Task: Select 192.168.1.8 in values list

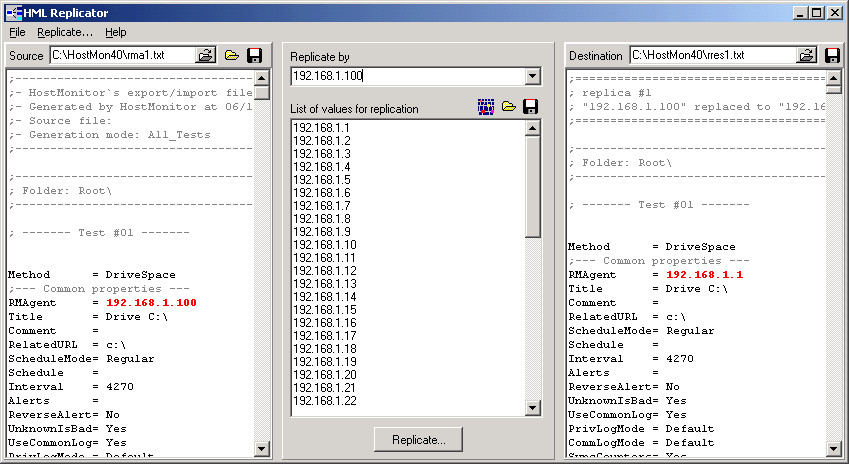Action: click(x=322, y=219)
